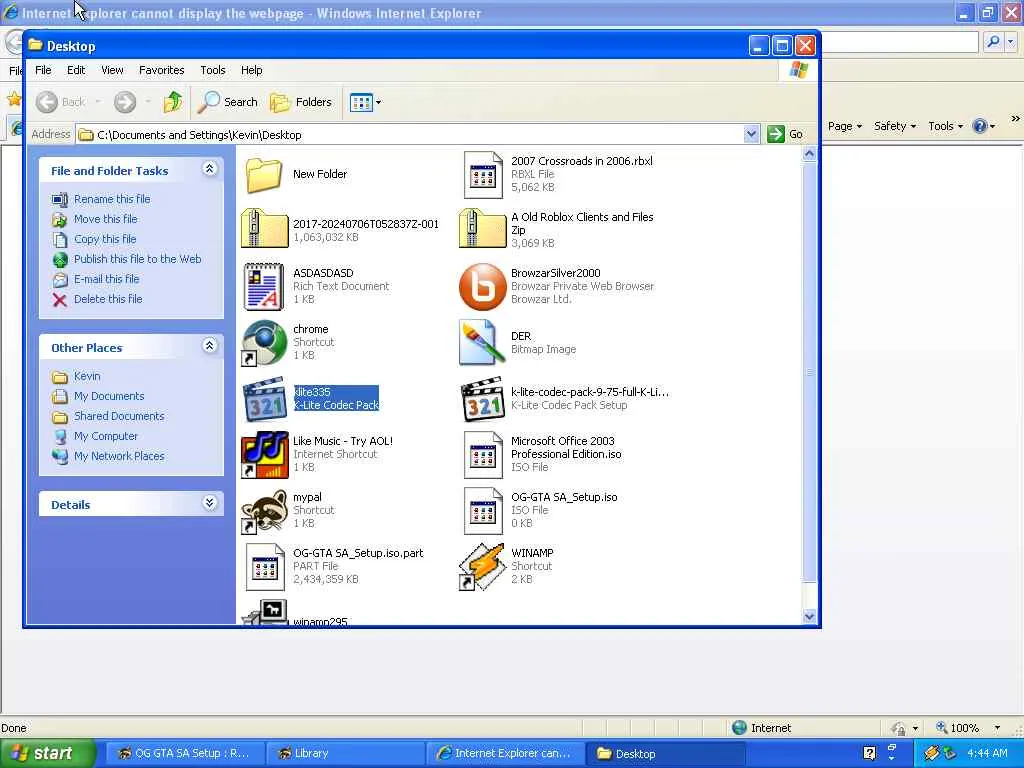This screenshot has height=768, width=1024.
Task: Open the Favorites menu
Action: tap(161, 70)
